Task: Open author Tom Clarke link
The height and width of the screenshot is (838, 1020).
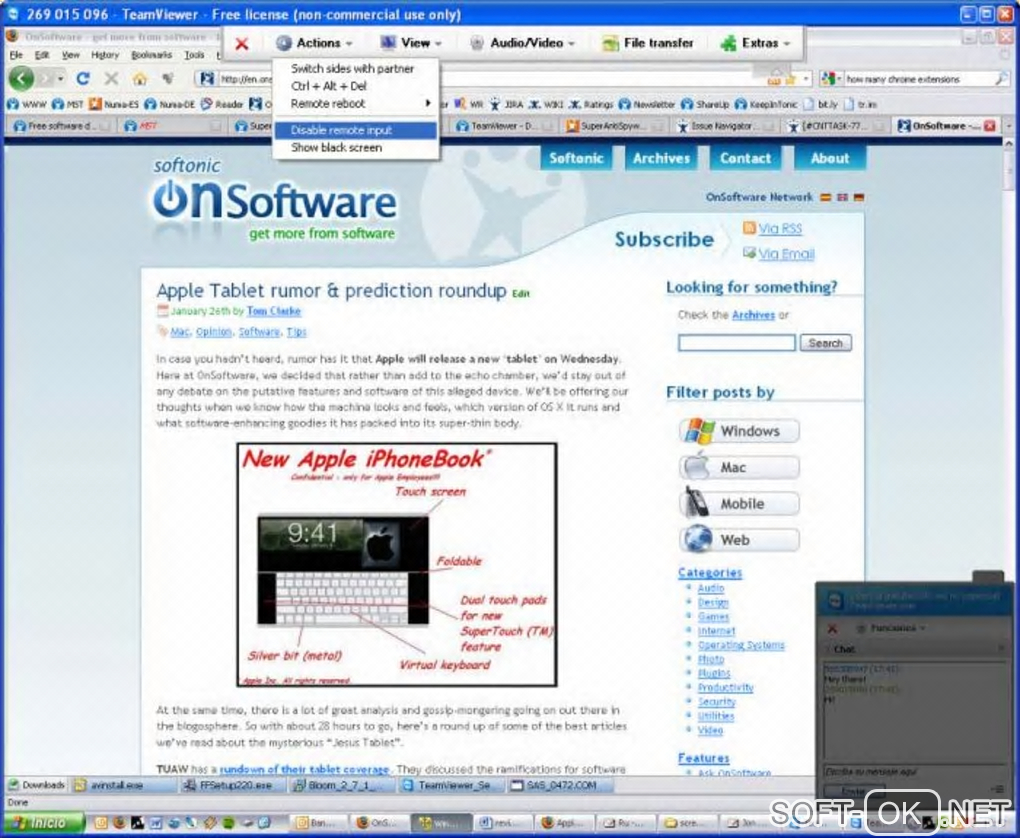Action: tap(273, 311)
